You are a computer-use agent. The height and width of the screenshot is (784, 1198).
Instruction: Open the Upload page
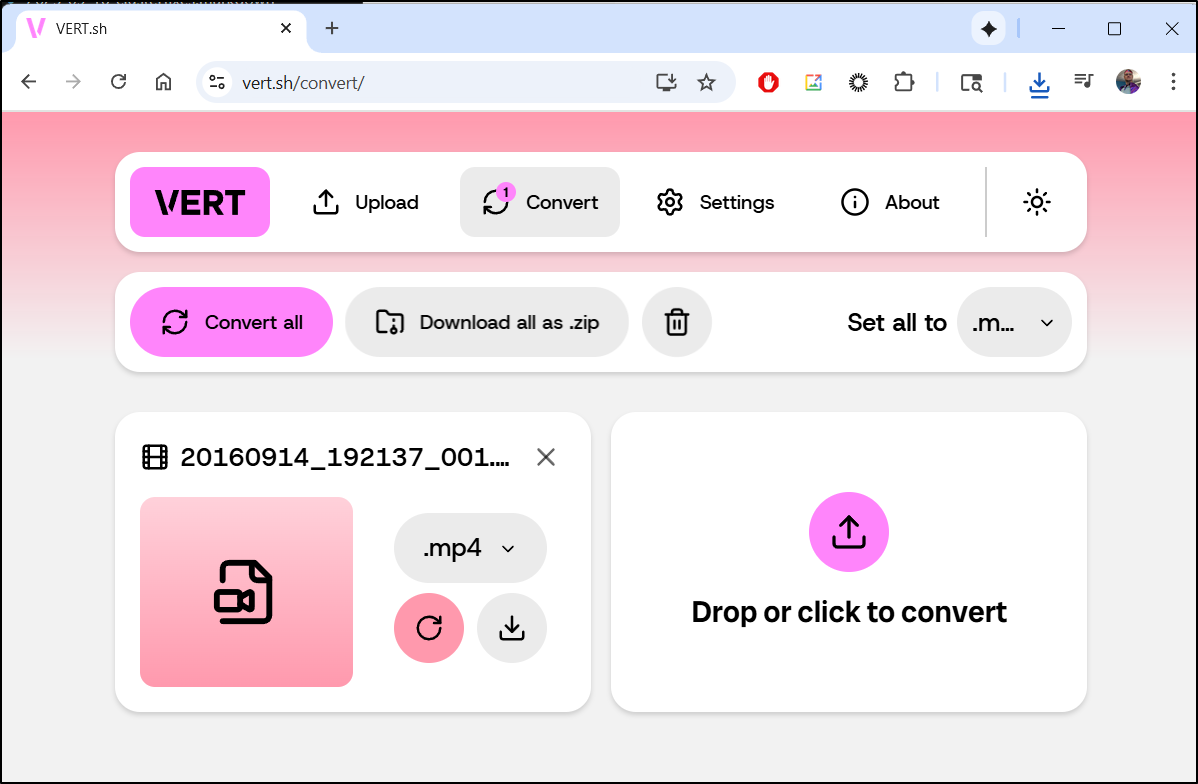366,202
